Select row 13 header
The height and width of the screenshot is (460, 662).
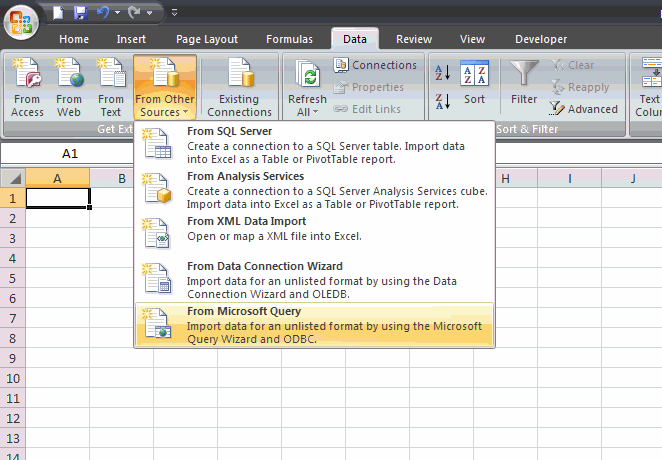coord(13,438)
